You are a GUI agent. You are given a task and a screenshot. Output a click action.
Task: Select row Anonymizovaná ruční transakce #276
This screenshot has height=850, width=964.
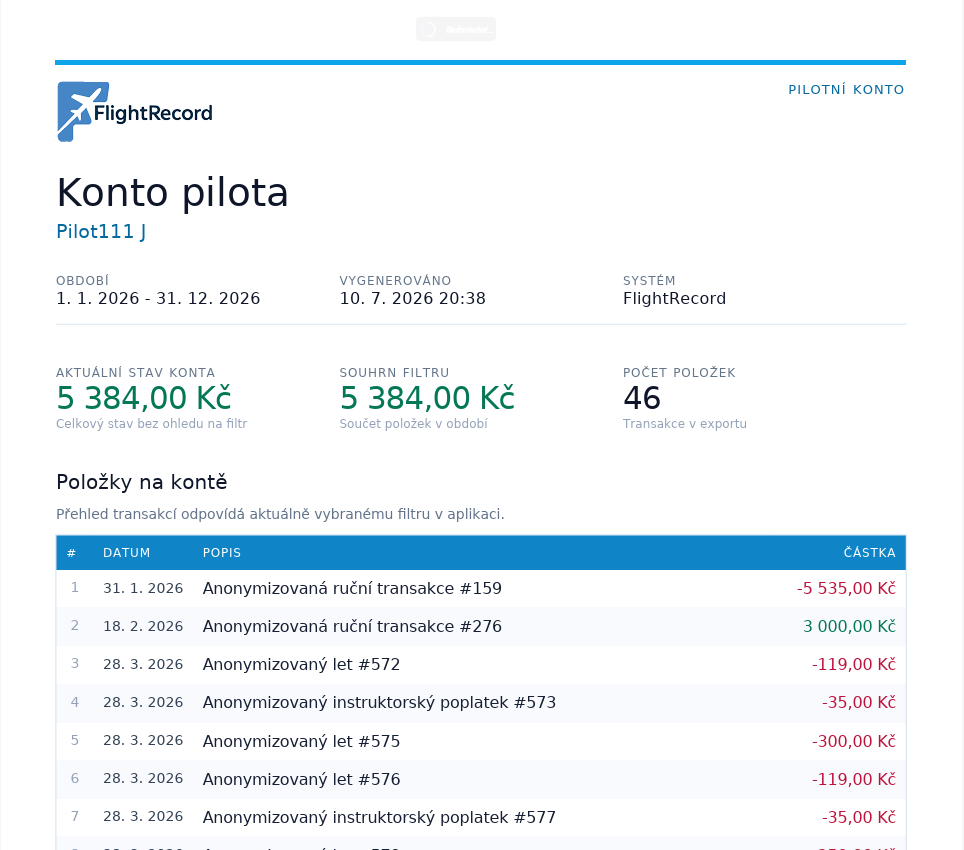click(481, 626)
